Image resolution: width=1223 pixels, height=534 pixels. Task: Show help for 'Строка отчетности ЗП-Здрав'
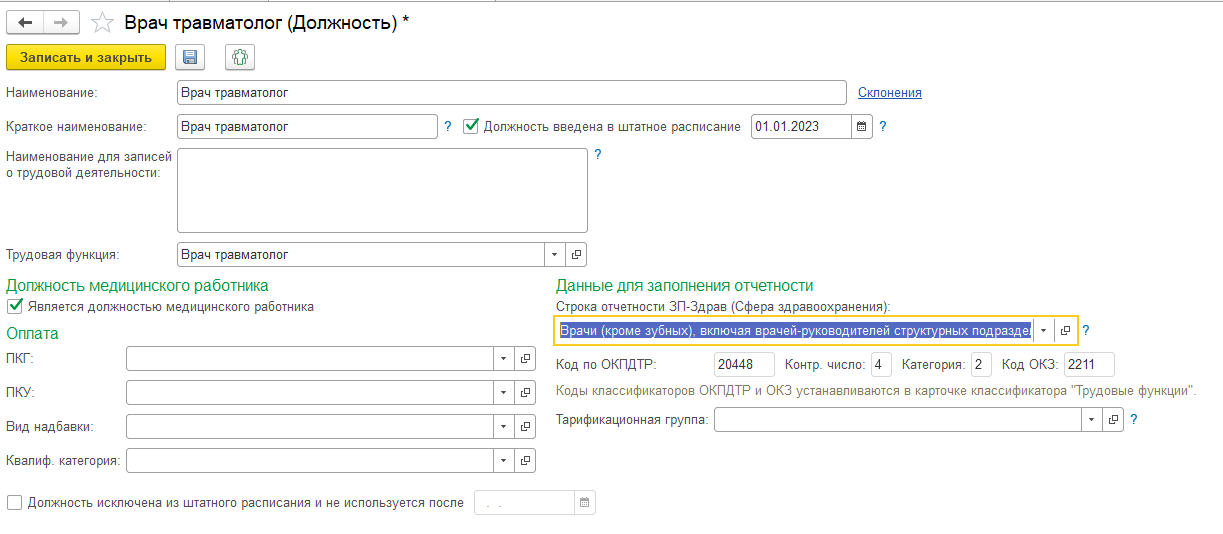point(1086,330)
